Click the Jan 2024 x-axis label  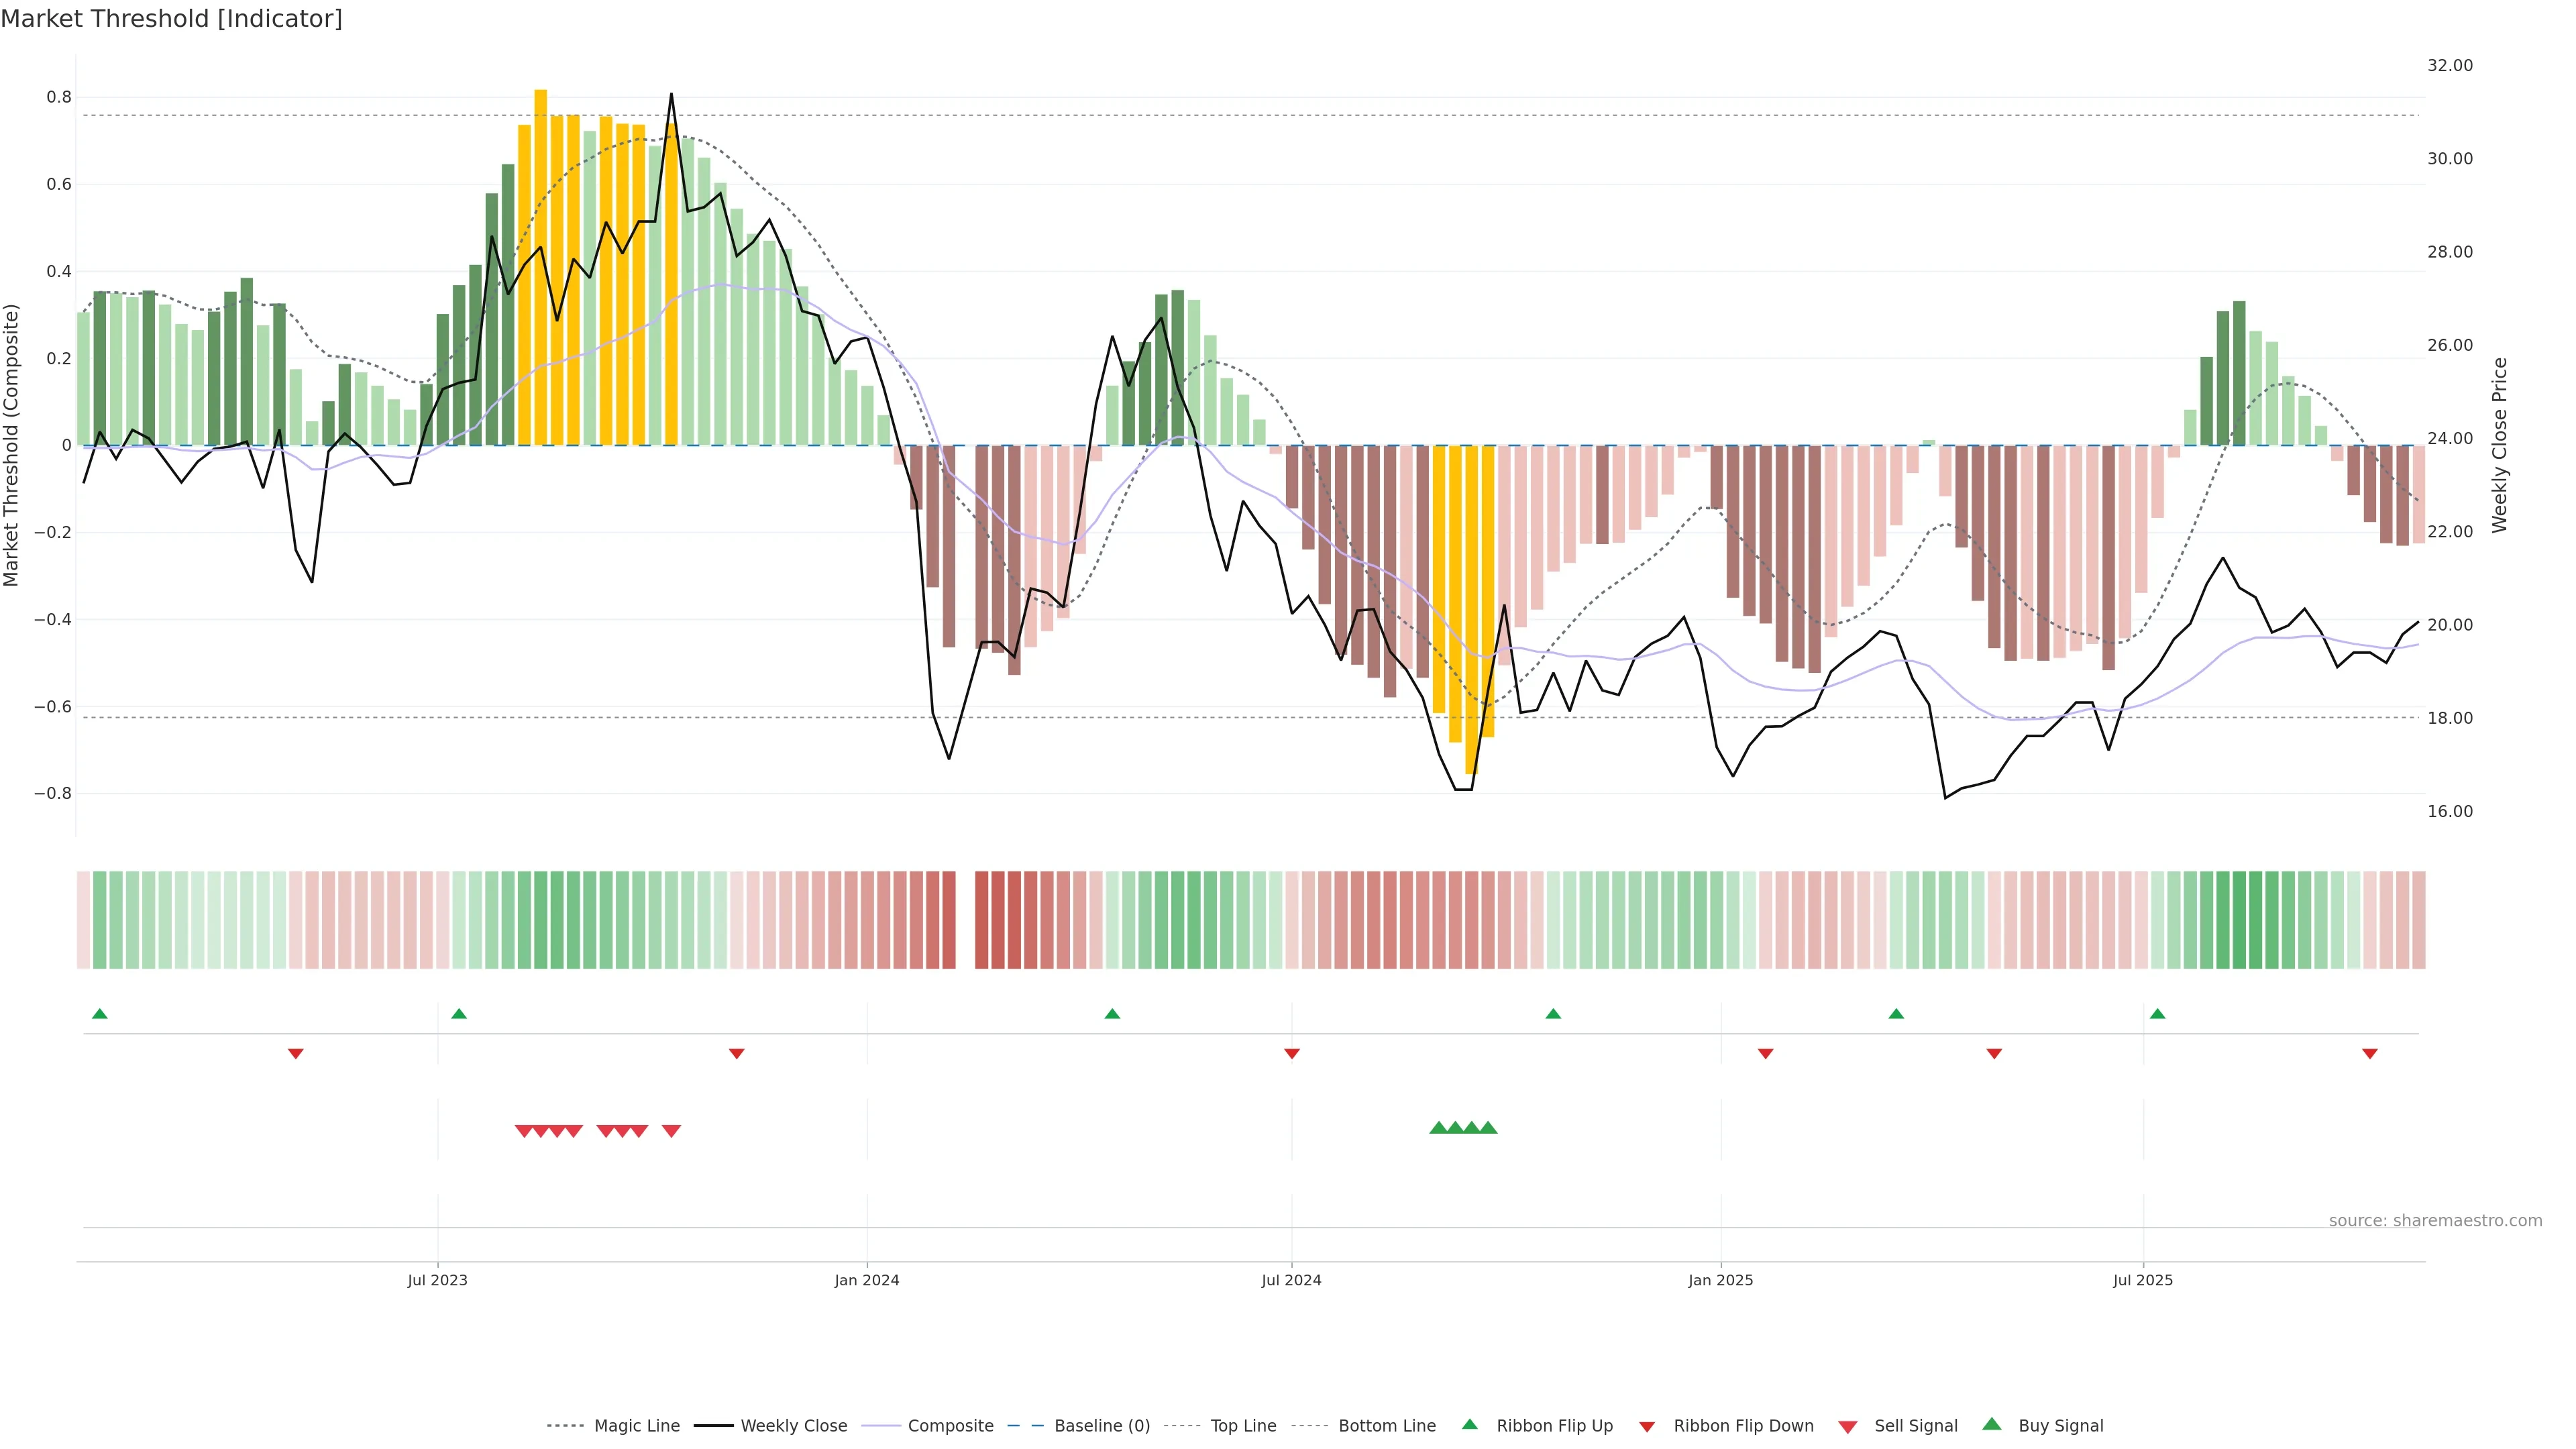(x=867, y=1280)
